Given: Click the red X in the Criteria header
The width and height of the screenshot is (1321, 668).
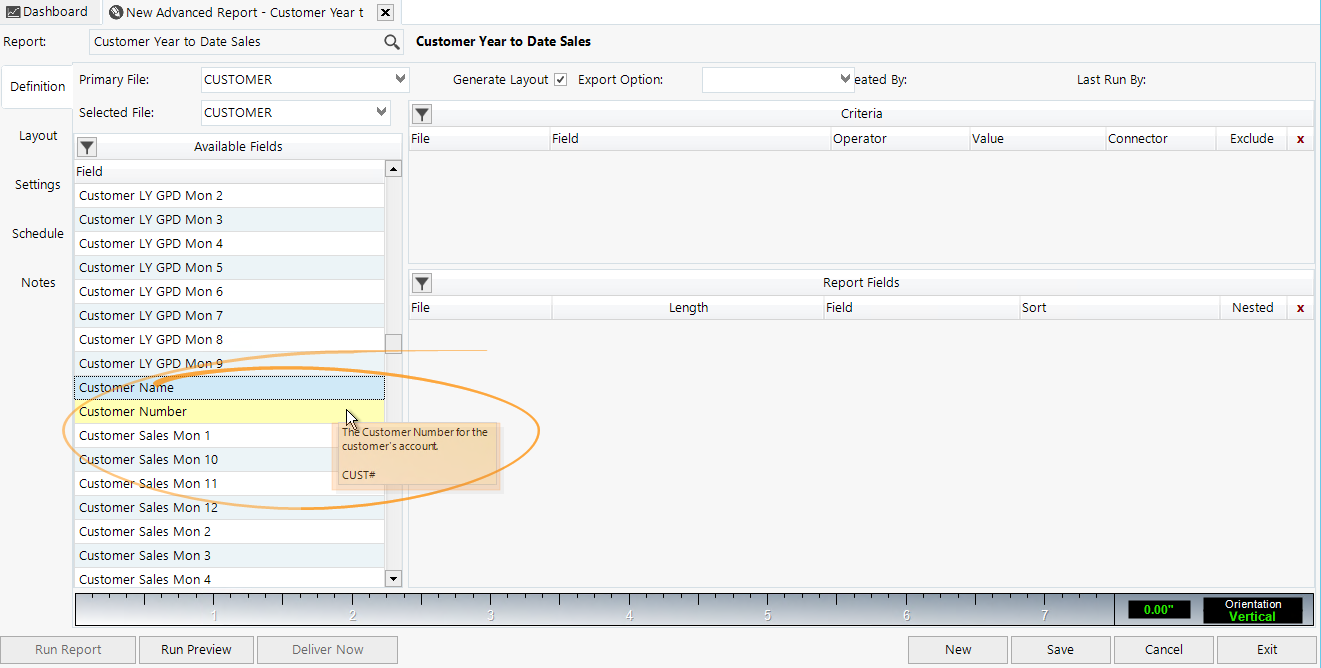Looking at the screenshot, I should 1299,138.
